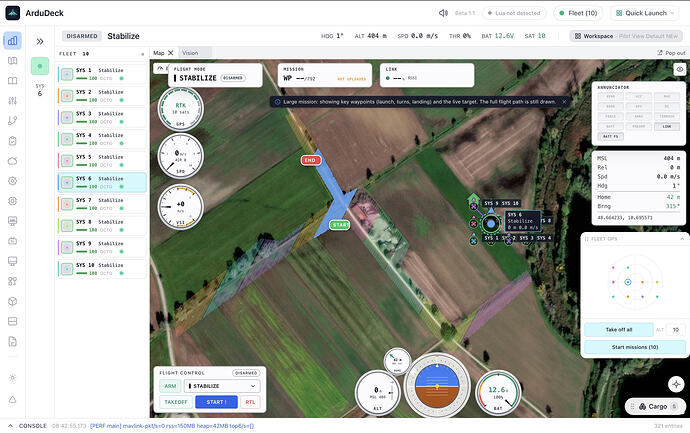Screen dimensions: 690x433
Task: Open the STABILIZE flight mode dropdown
Action: [x=222, y=386]
